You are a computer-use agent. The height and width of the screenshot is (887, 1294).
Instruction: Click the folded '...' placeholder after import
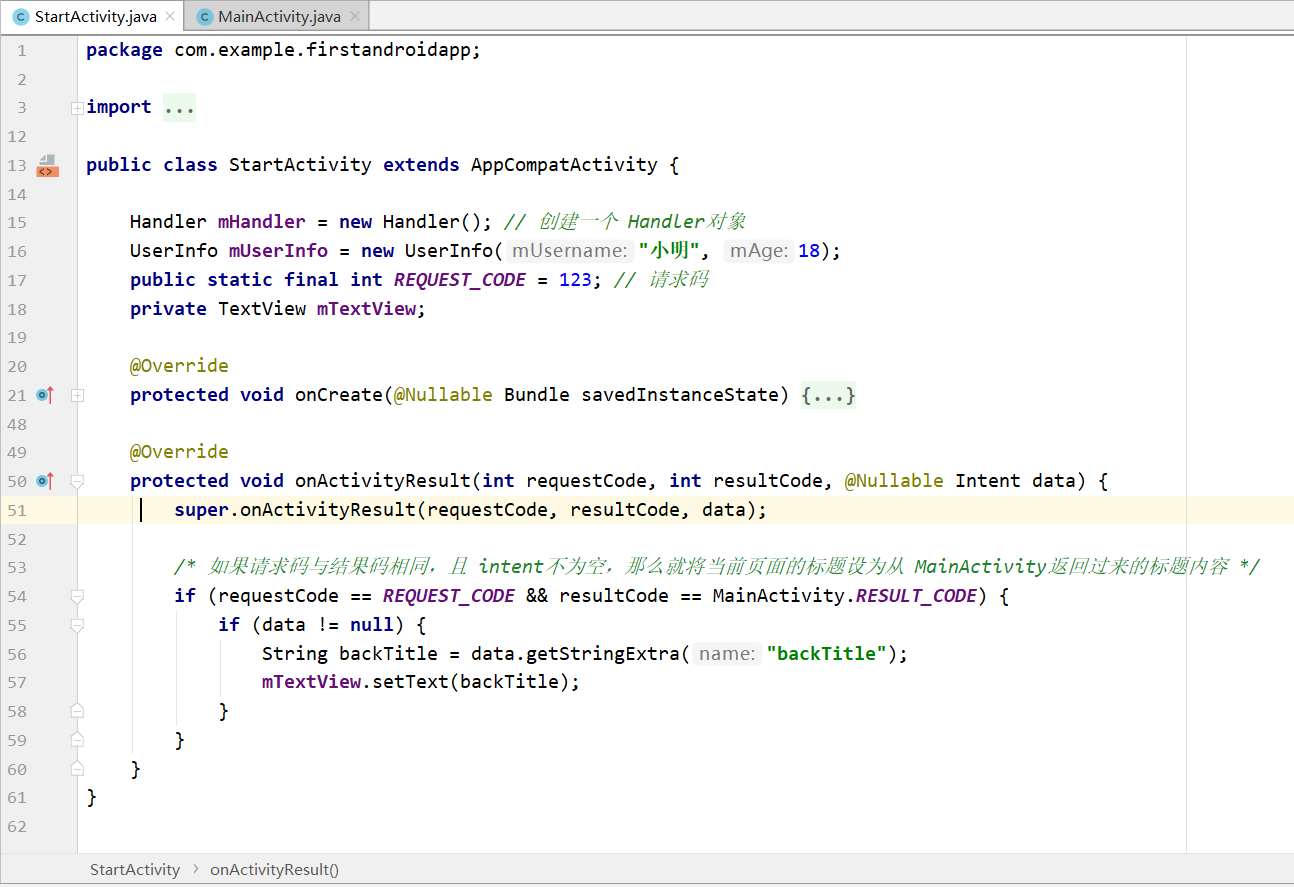(179, 107)
